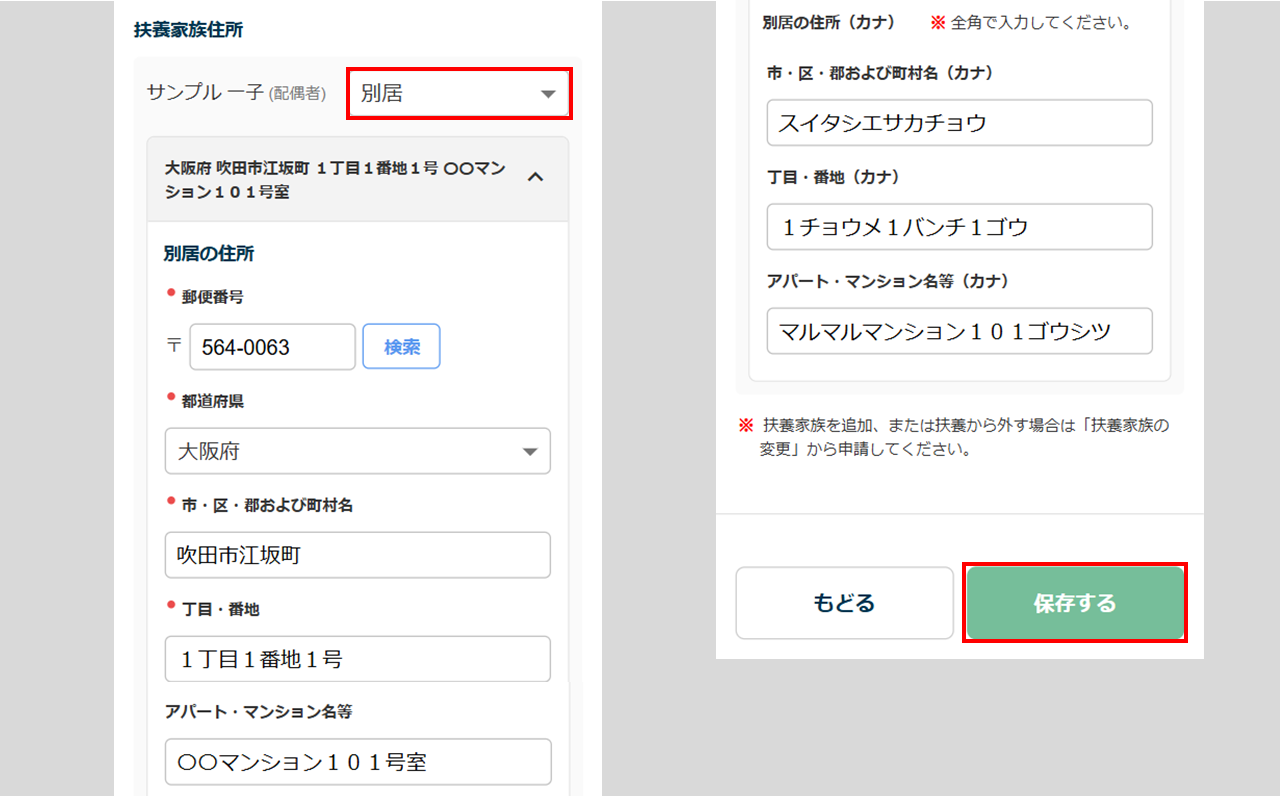Open the 別居 residence status dropdown
Viewport: 1280px width, 796px height.
(458, 94)
